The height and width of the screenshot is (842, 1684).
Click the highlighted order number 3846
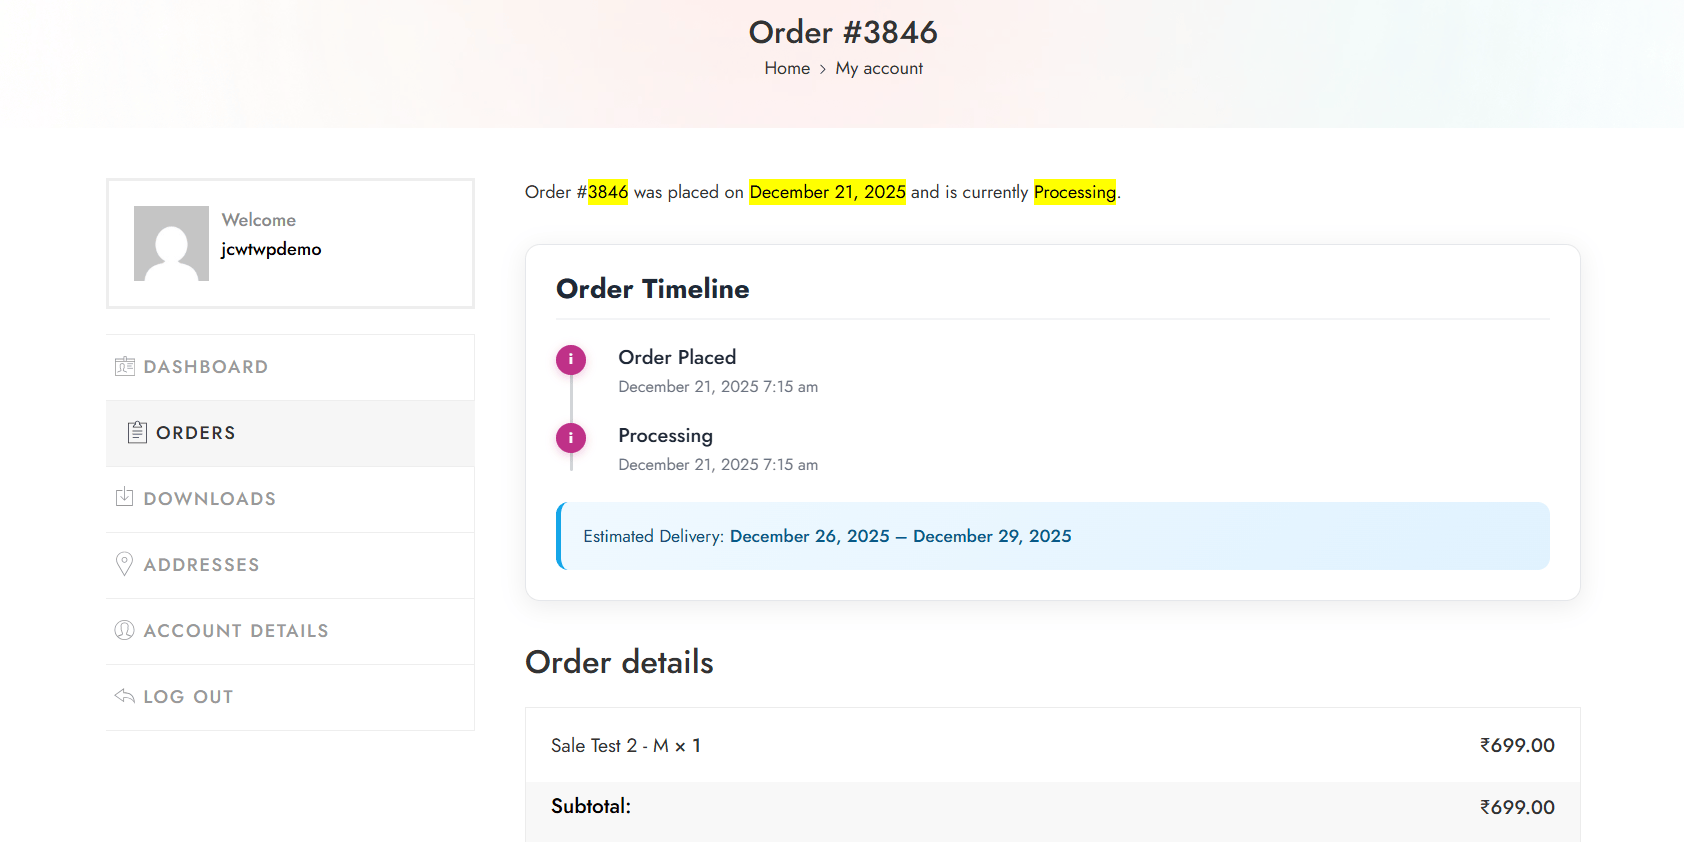(608, 192)
